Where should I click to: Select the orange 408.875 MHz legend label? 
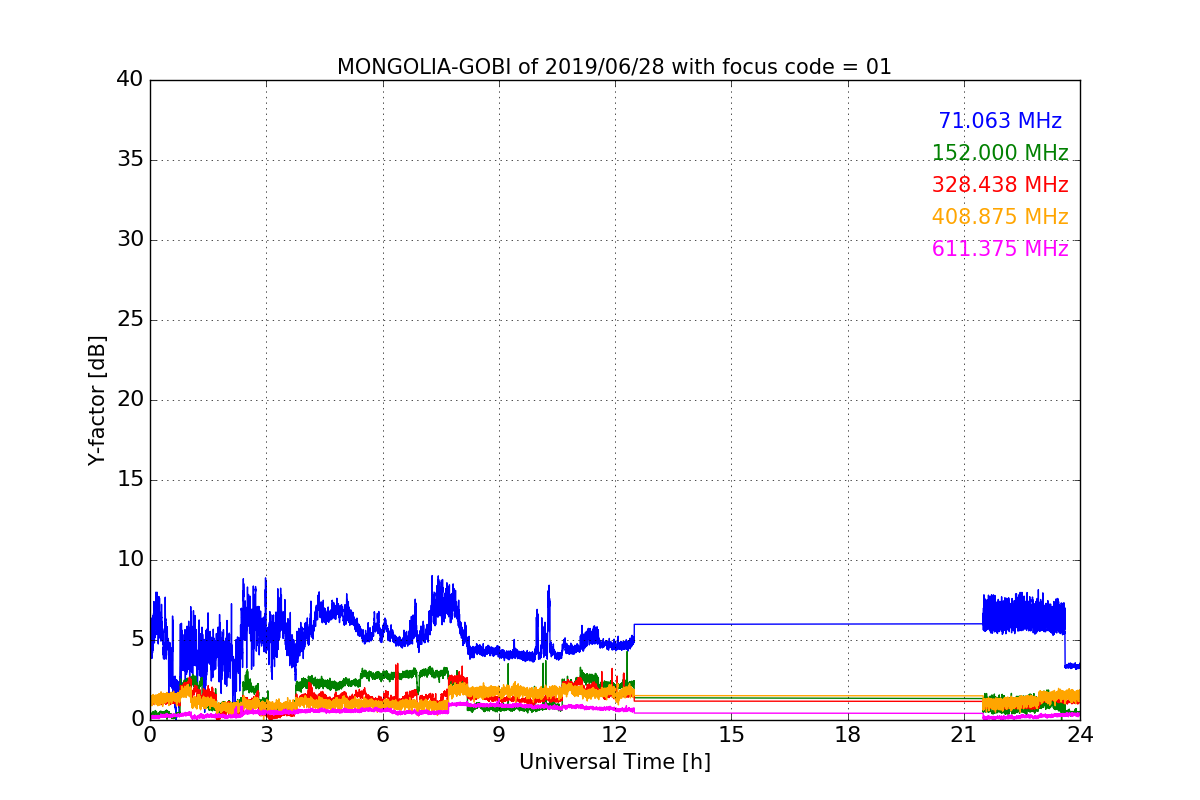pyautogui.click(x=1000, y=217)
